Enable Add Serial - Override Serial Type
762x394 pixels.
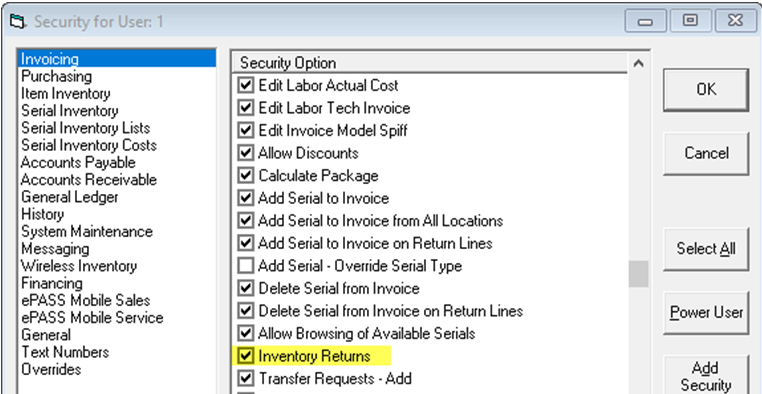tap(246, 266)
